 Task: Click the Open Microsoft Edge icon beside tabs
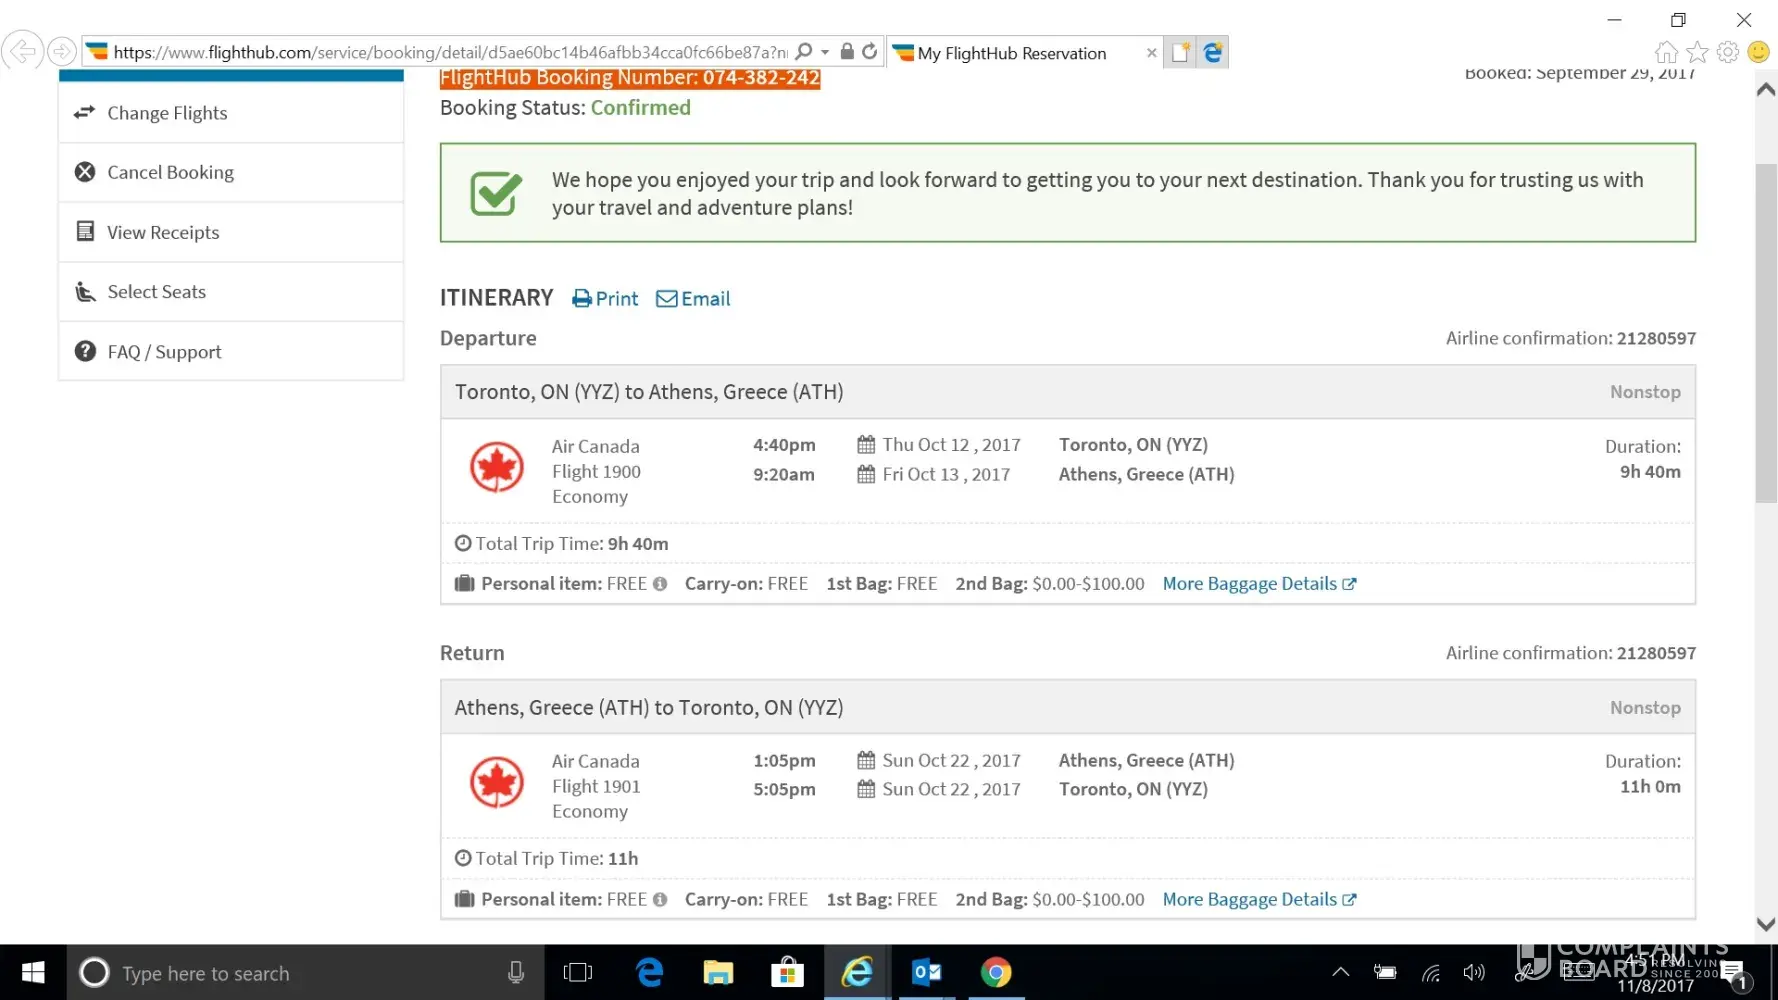coord(1213,52)
